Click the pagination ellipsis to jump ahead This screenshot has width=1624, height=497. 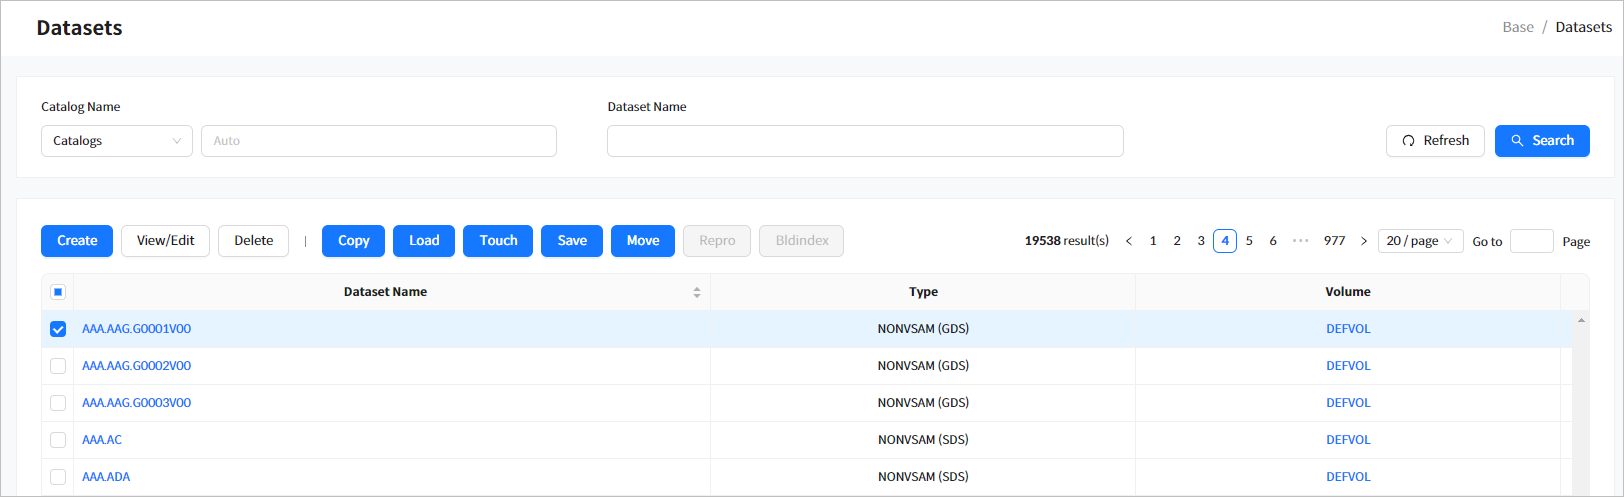[1300, 241]
